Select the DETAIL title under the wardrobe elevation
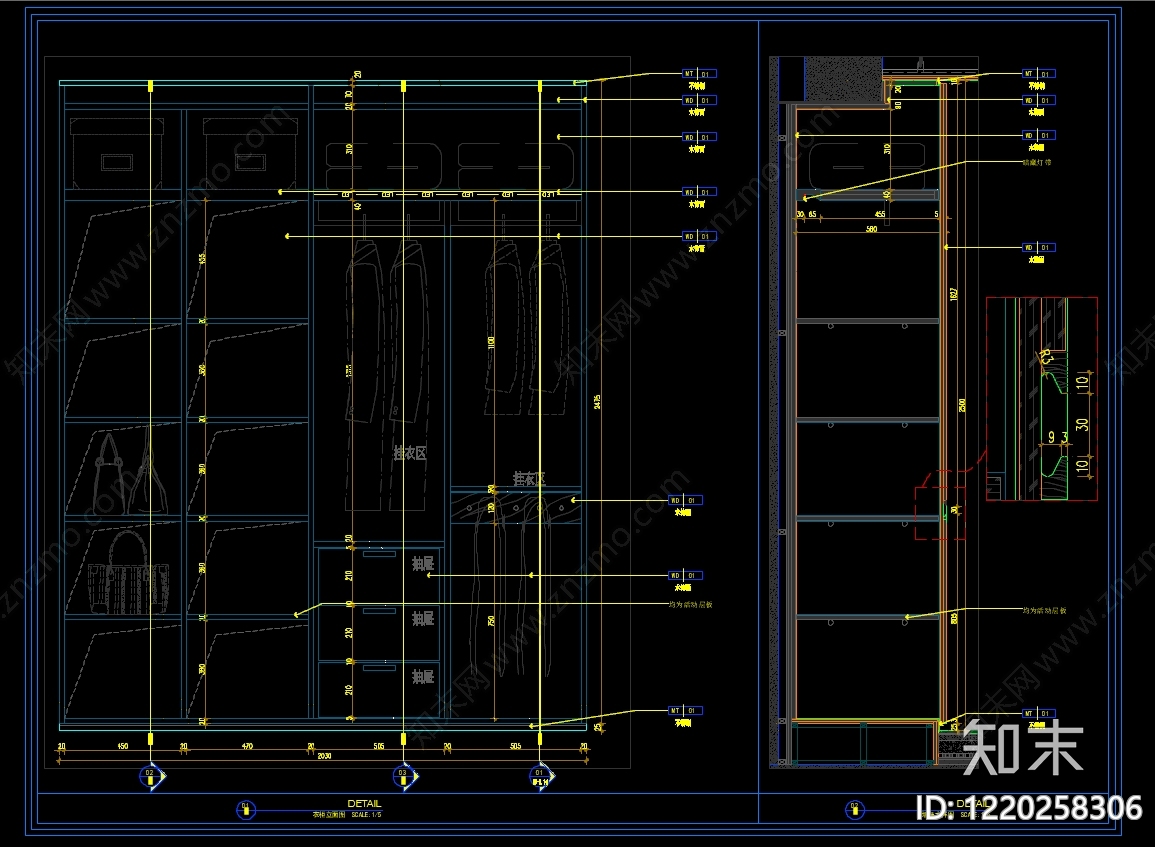This screenshot has width=1155, height=847. pos(364,804)
